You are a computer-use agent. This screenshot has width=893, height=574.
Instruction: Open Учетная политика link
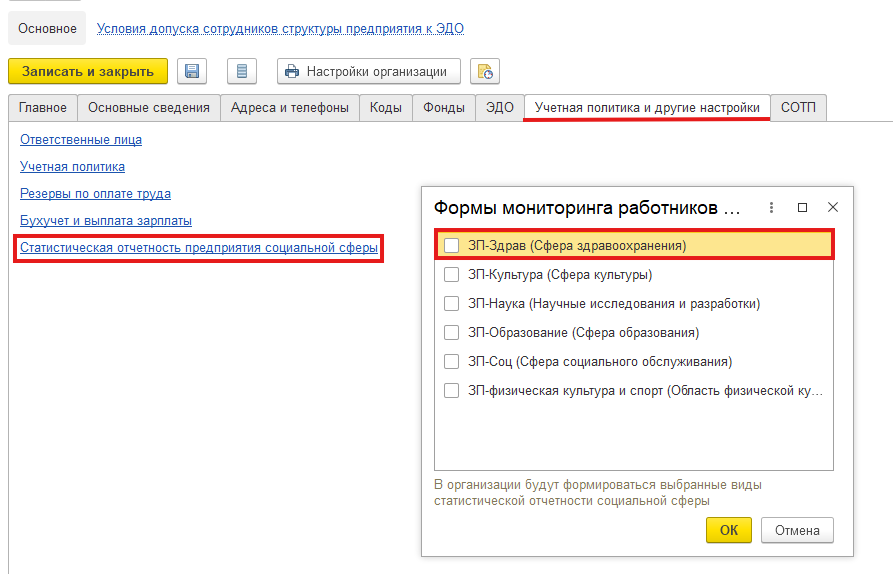point(72,167)
